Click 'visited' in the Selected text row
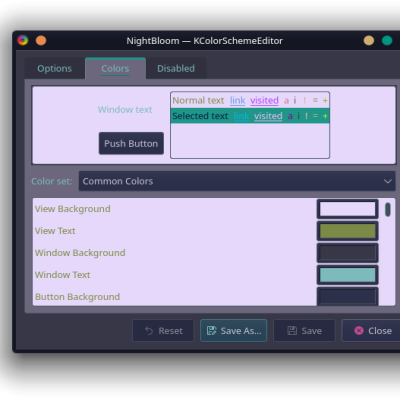The image size is (400, 400). tap(268, 116)
